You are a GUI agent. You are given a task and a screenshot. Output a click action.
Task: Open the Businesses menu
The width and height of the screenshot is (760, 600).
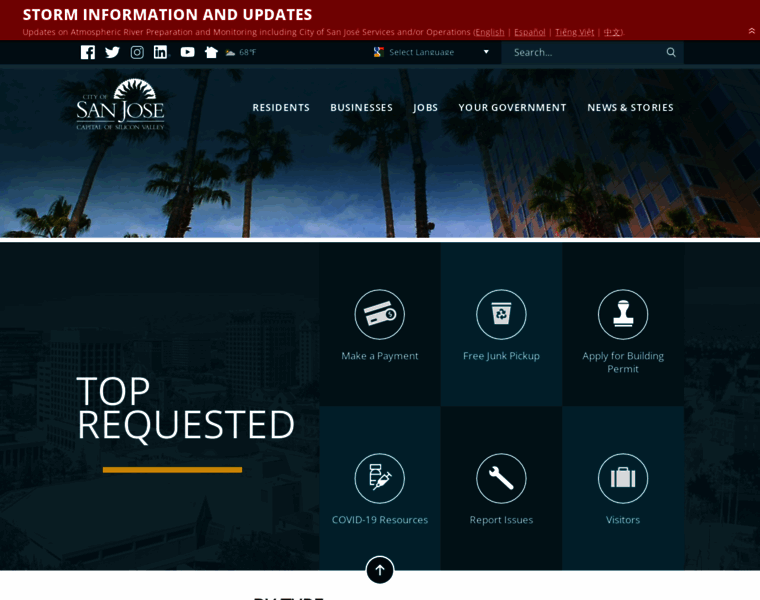pyautogui.click(x=362, y=108)
